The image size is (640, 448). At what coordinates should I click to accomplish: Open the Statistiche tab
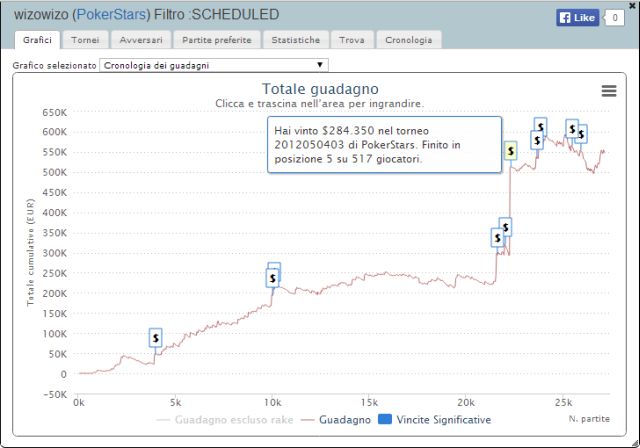[x=296, y=40]
